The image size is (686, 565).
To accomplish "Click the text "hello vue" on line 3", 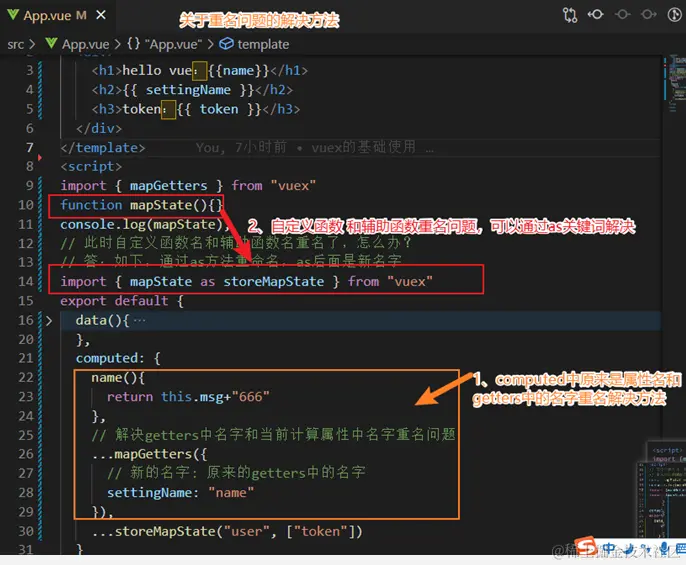I will coord(157,71).
